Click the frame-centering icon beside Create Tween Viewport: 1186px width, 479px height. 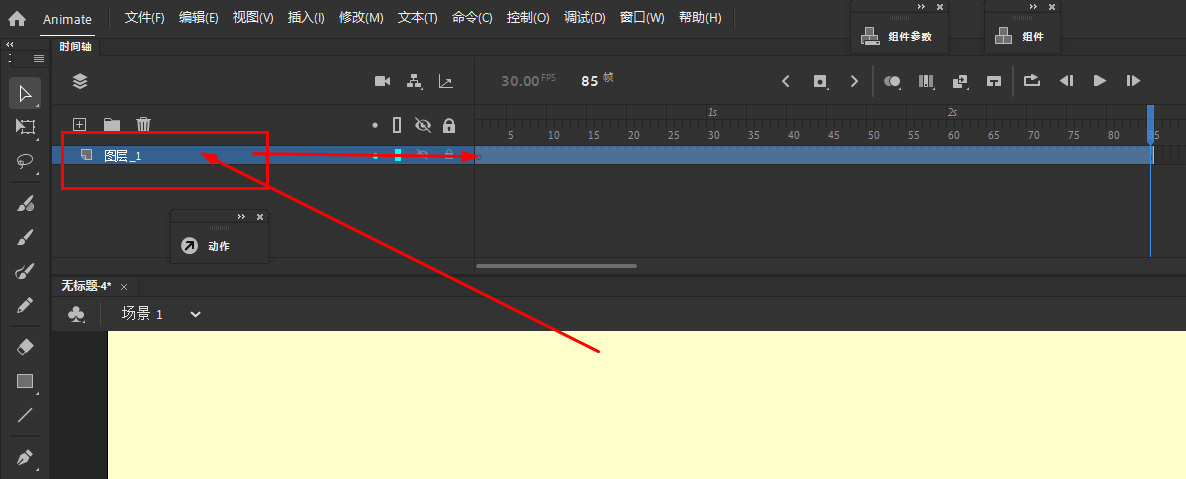click(994, 81)
